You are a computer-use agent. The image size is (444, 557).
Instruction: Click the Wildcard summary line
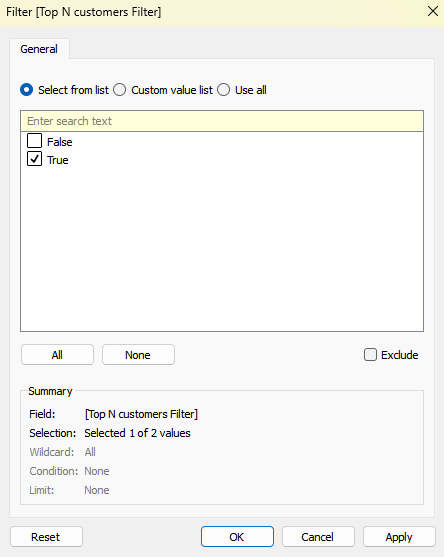click(63, 452)
